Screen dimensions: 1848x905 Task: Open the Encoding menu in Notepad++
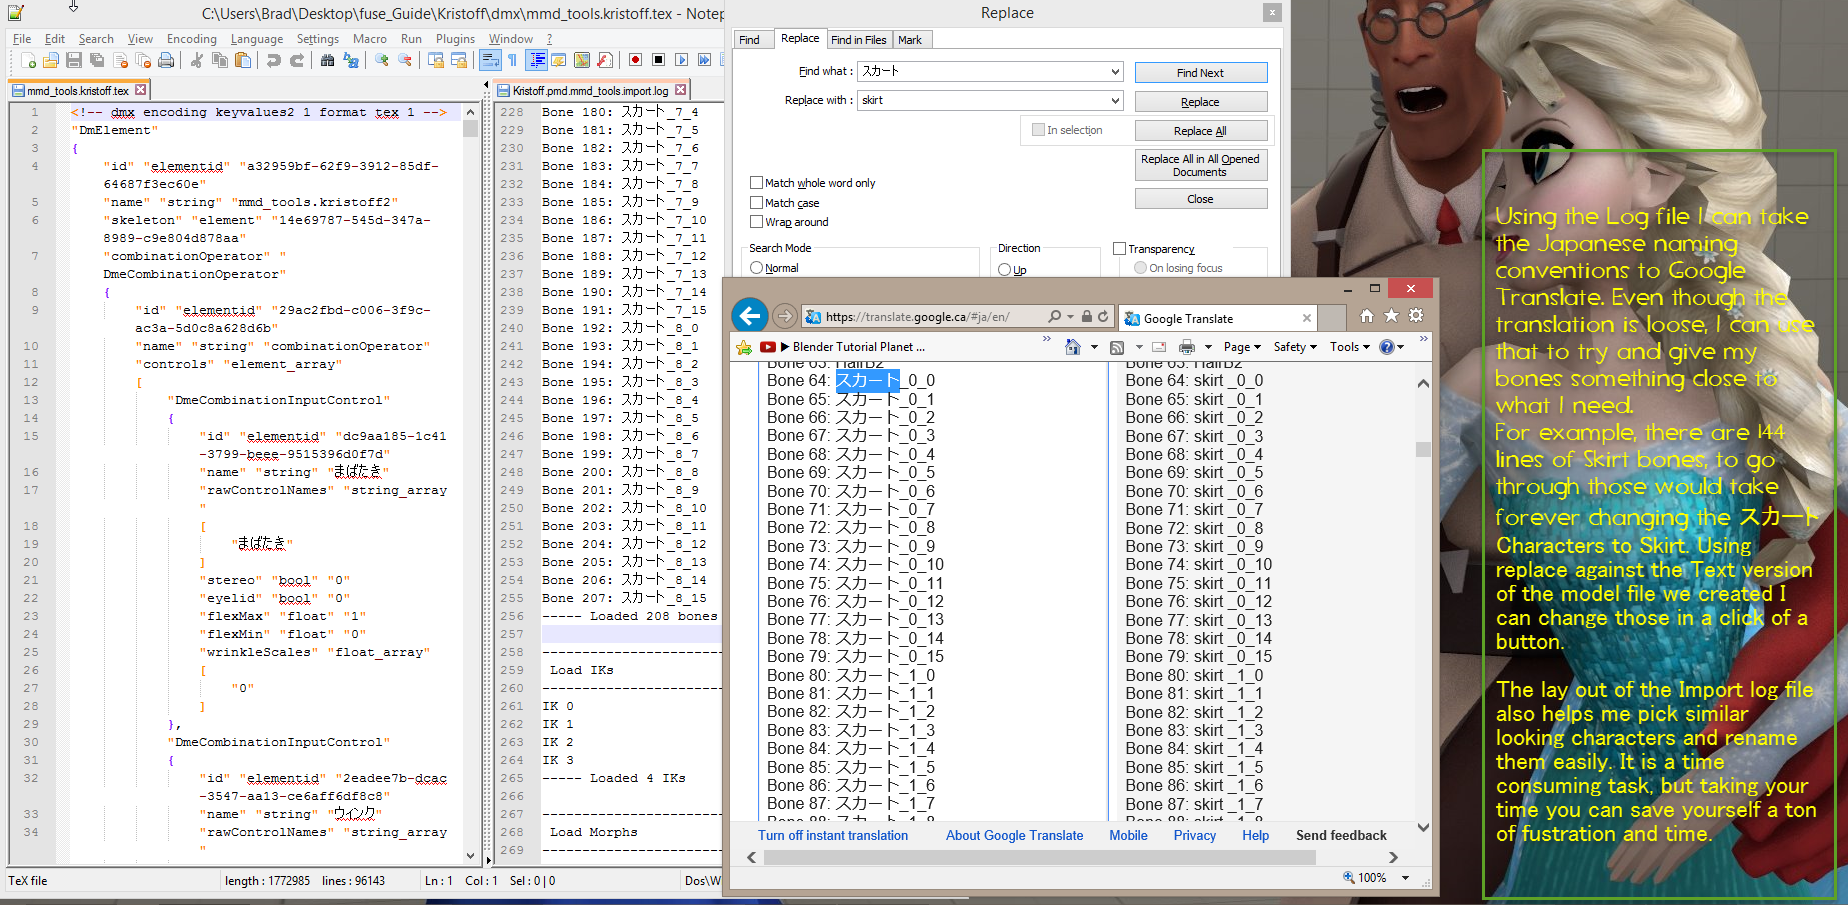[x=192, y=39]
